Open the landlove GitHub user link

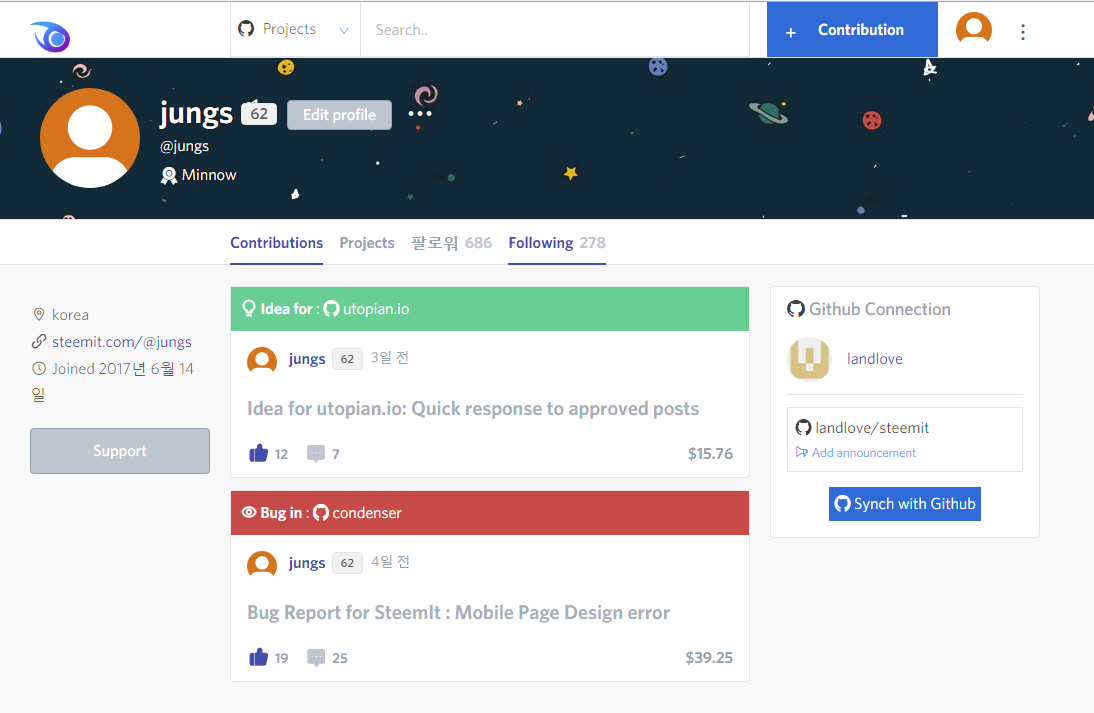click(x=874, y=359)
